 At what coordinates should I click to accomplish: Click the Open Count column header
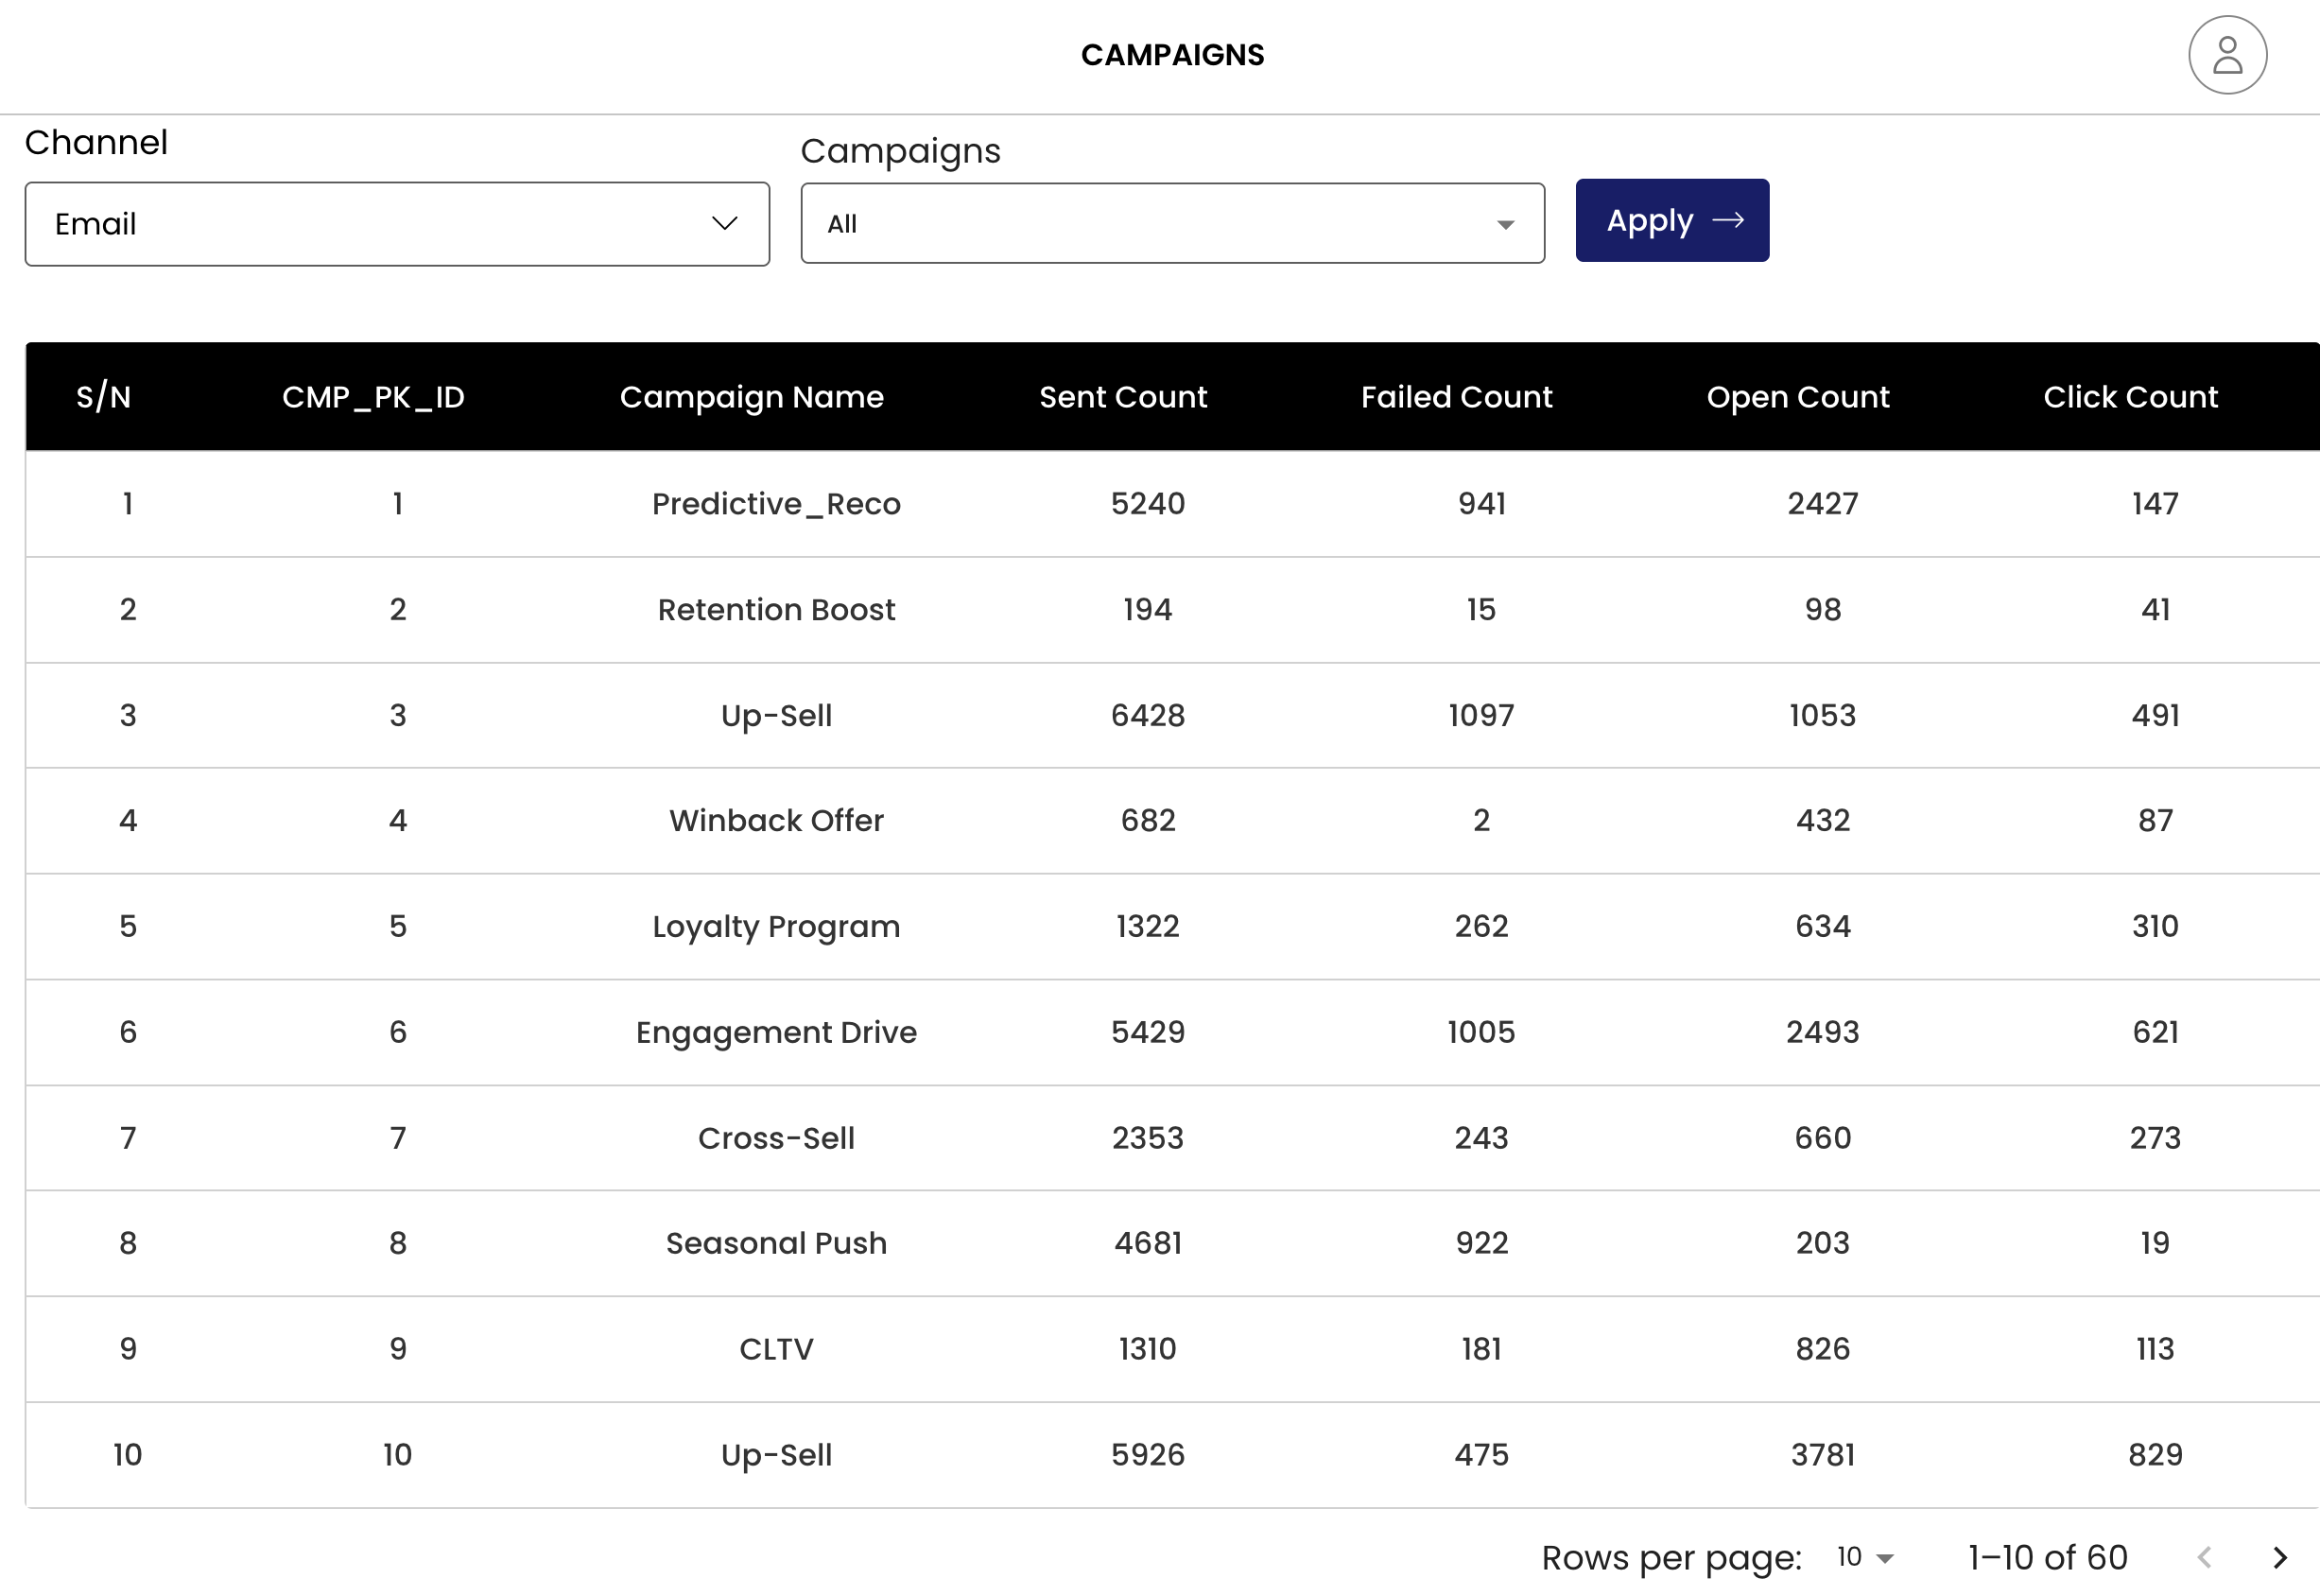coord(1797,397)
